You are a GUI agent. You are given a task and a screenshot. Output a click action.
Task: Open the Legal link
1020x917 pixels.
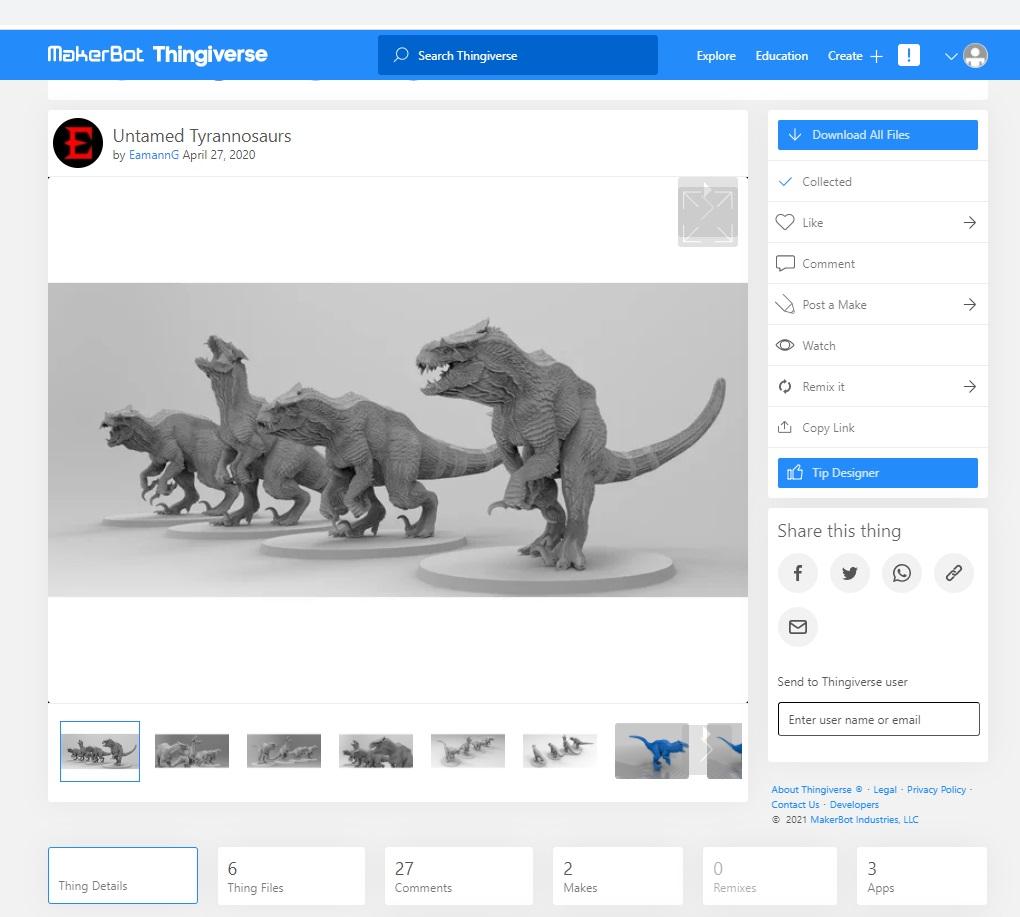coord(885,790)
